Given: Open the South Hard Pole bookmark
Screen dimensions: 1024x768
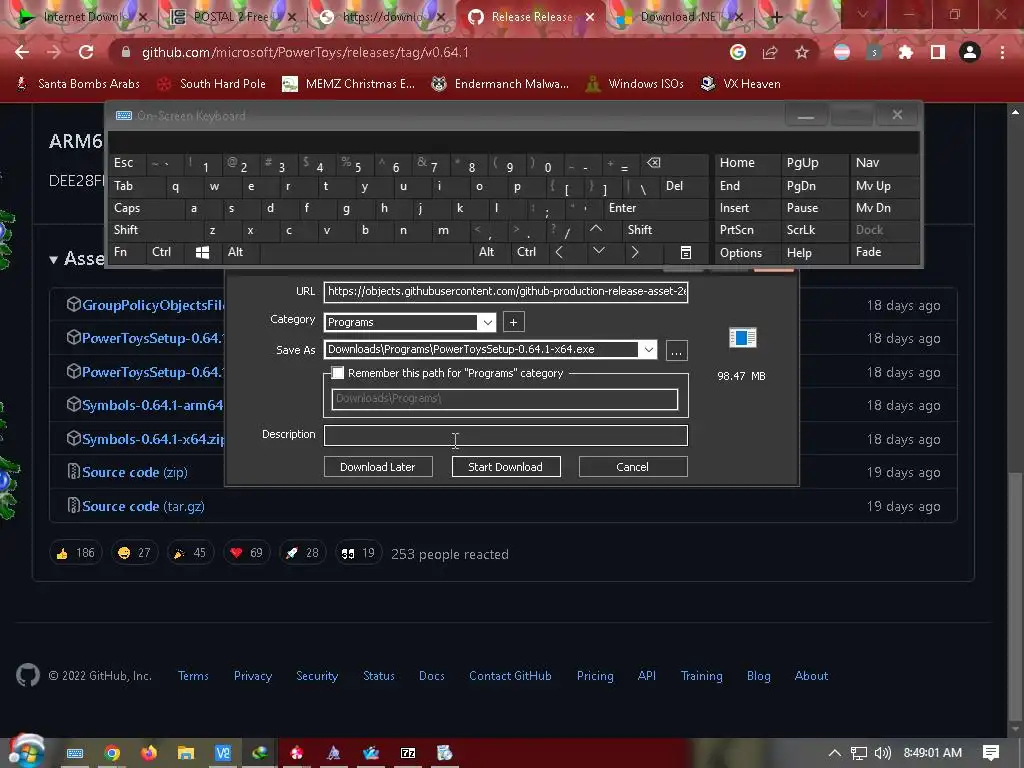Looking at the screenshot, I should tap(211, 84).
